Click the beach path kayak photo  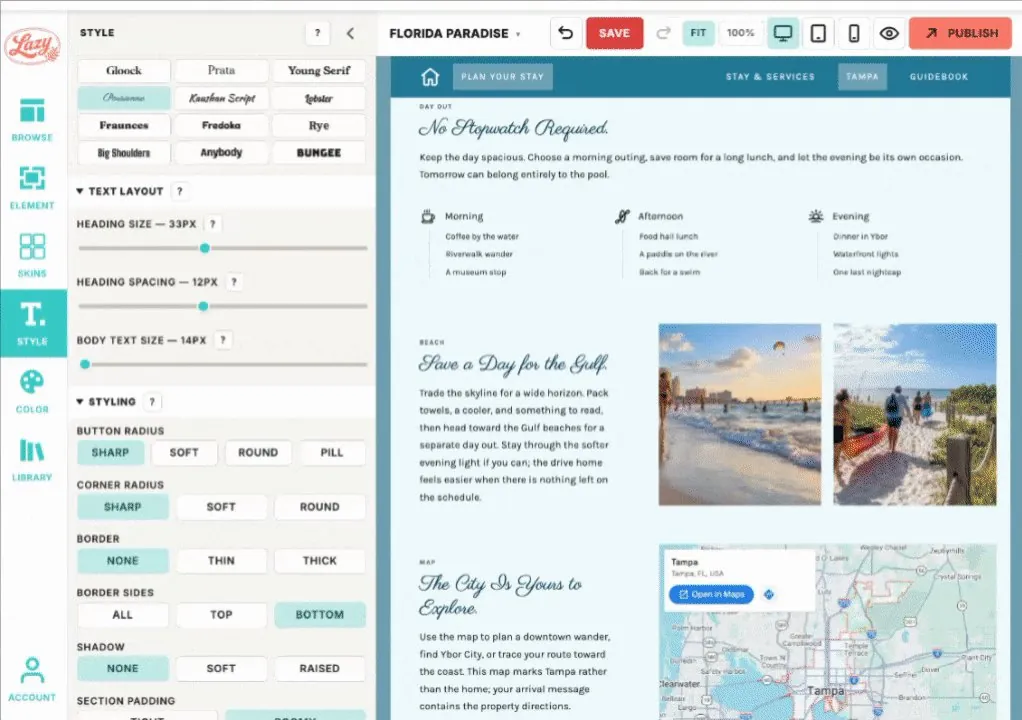pyautogui.click(x=914, y=414)
